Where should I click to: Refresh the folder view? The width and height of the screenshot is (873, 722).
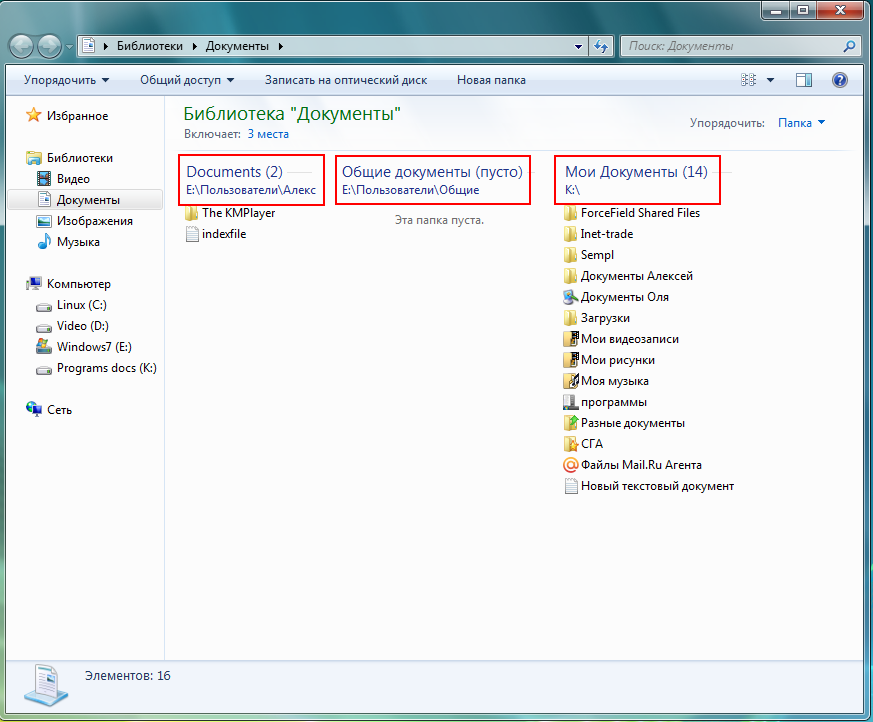click(x=601, y=46)
